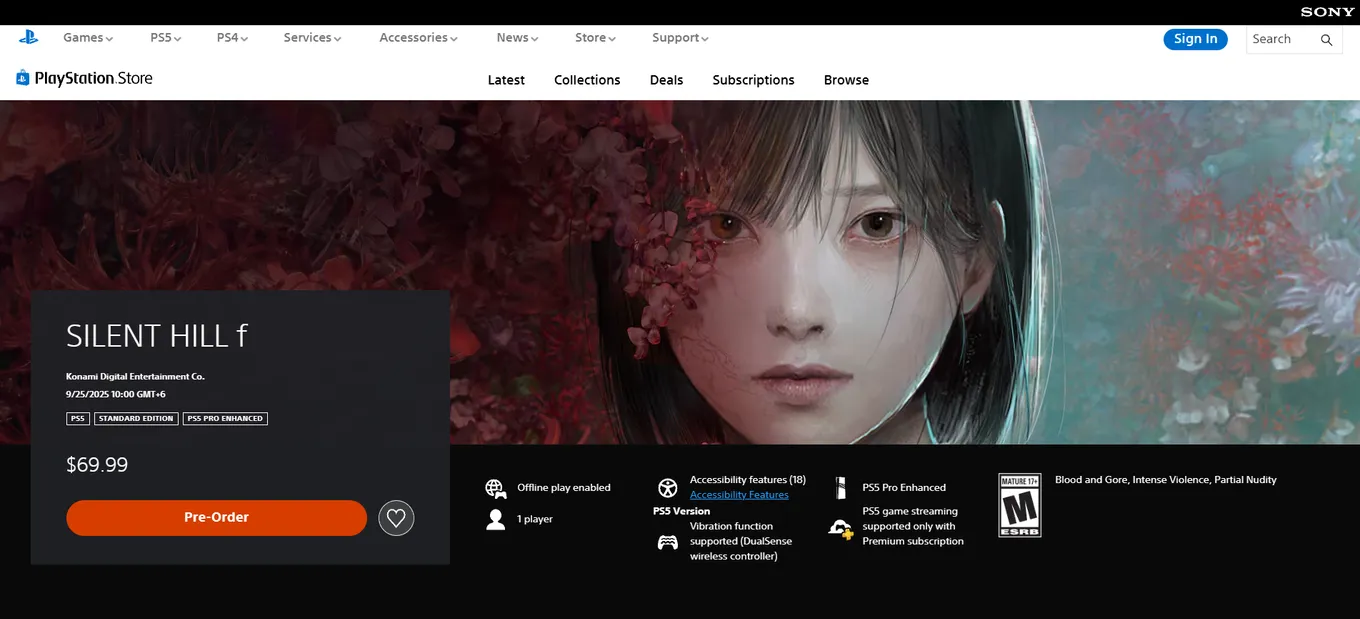
Task: Click the Accessibility features (18) text
Action: point(747,480)
